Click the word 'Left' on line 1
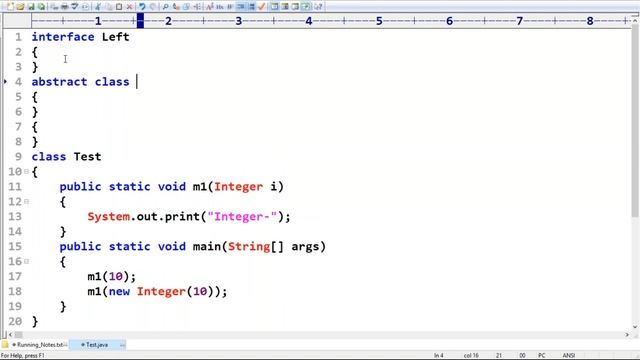 click(x=116, y=37)
